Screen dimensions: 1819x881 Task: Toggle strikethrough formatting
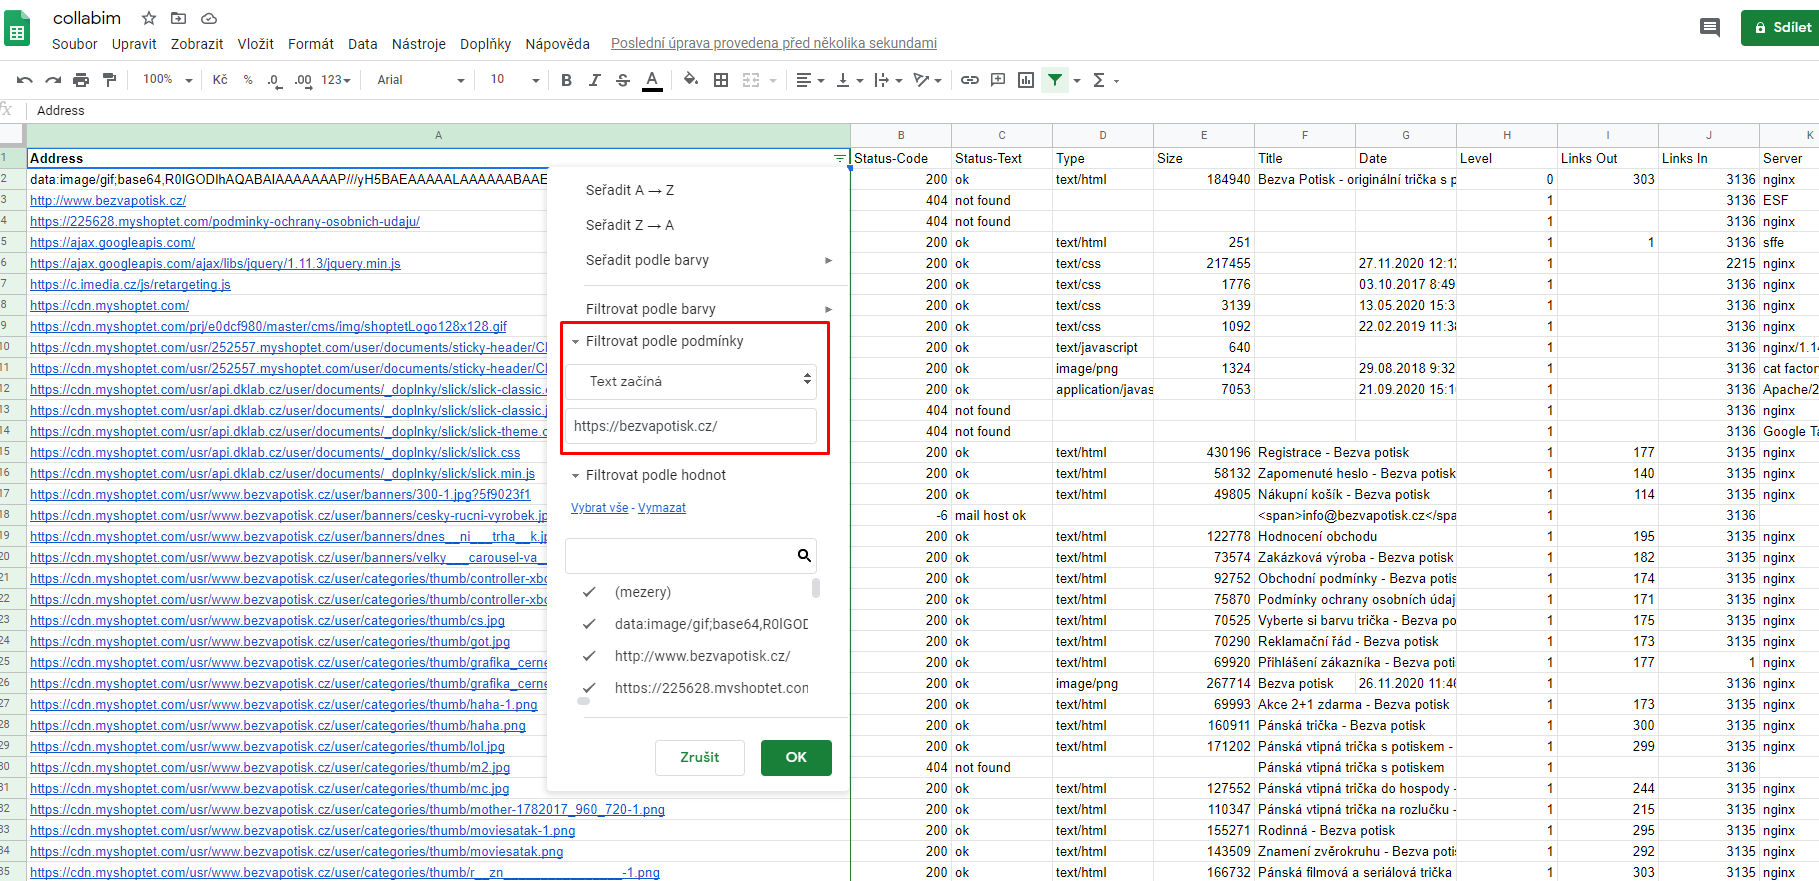pos(623,80)
